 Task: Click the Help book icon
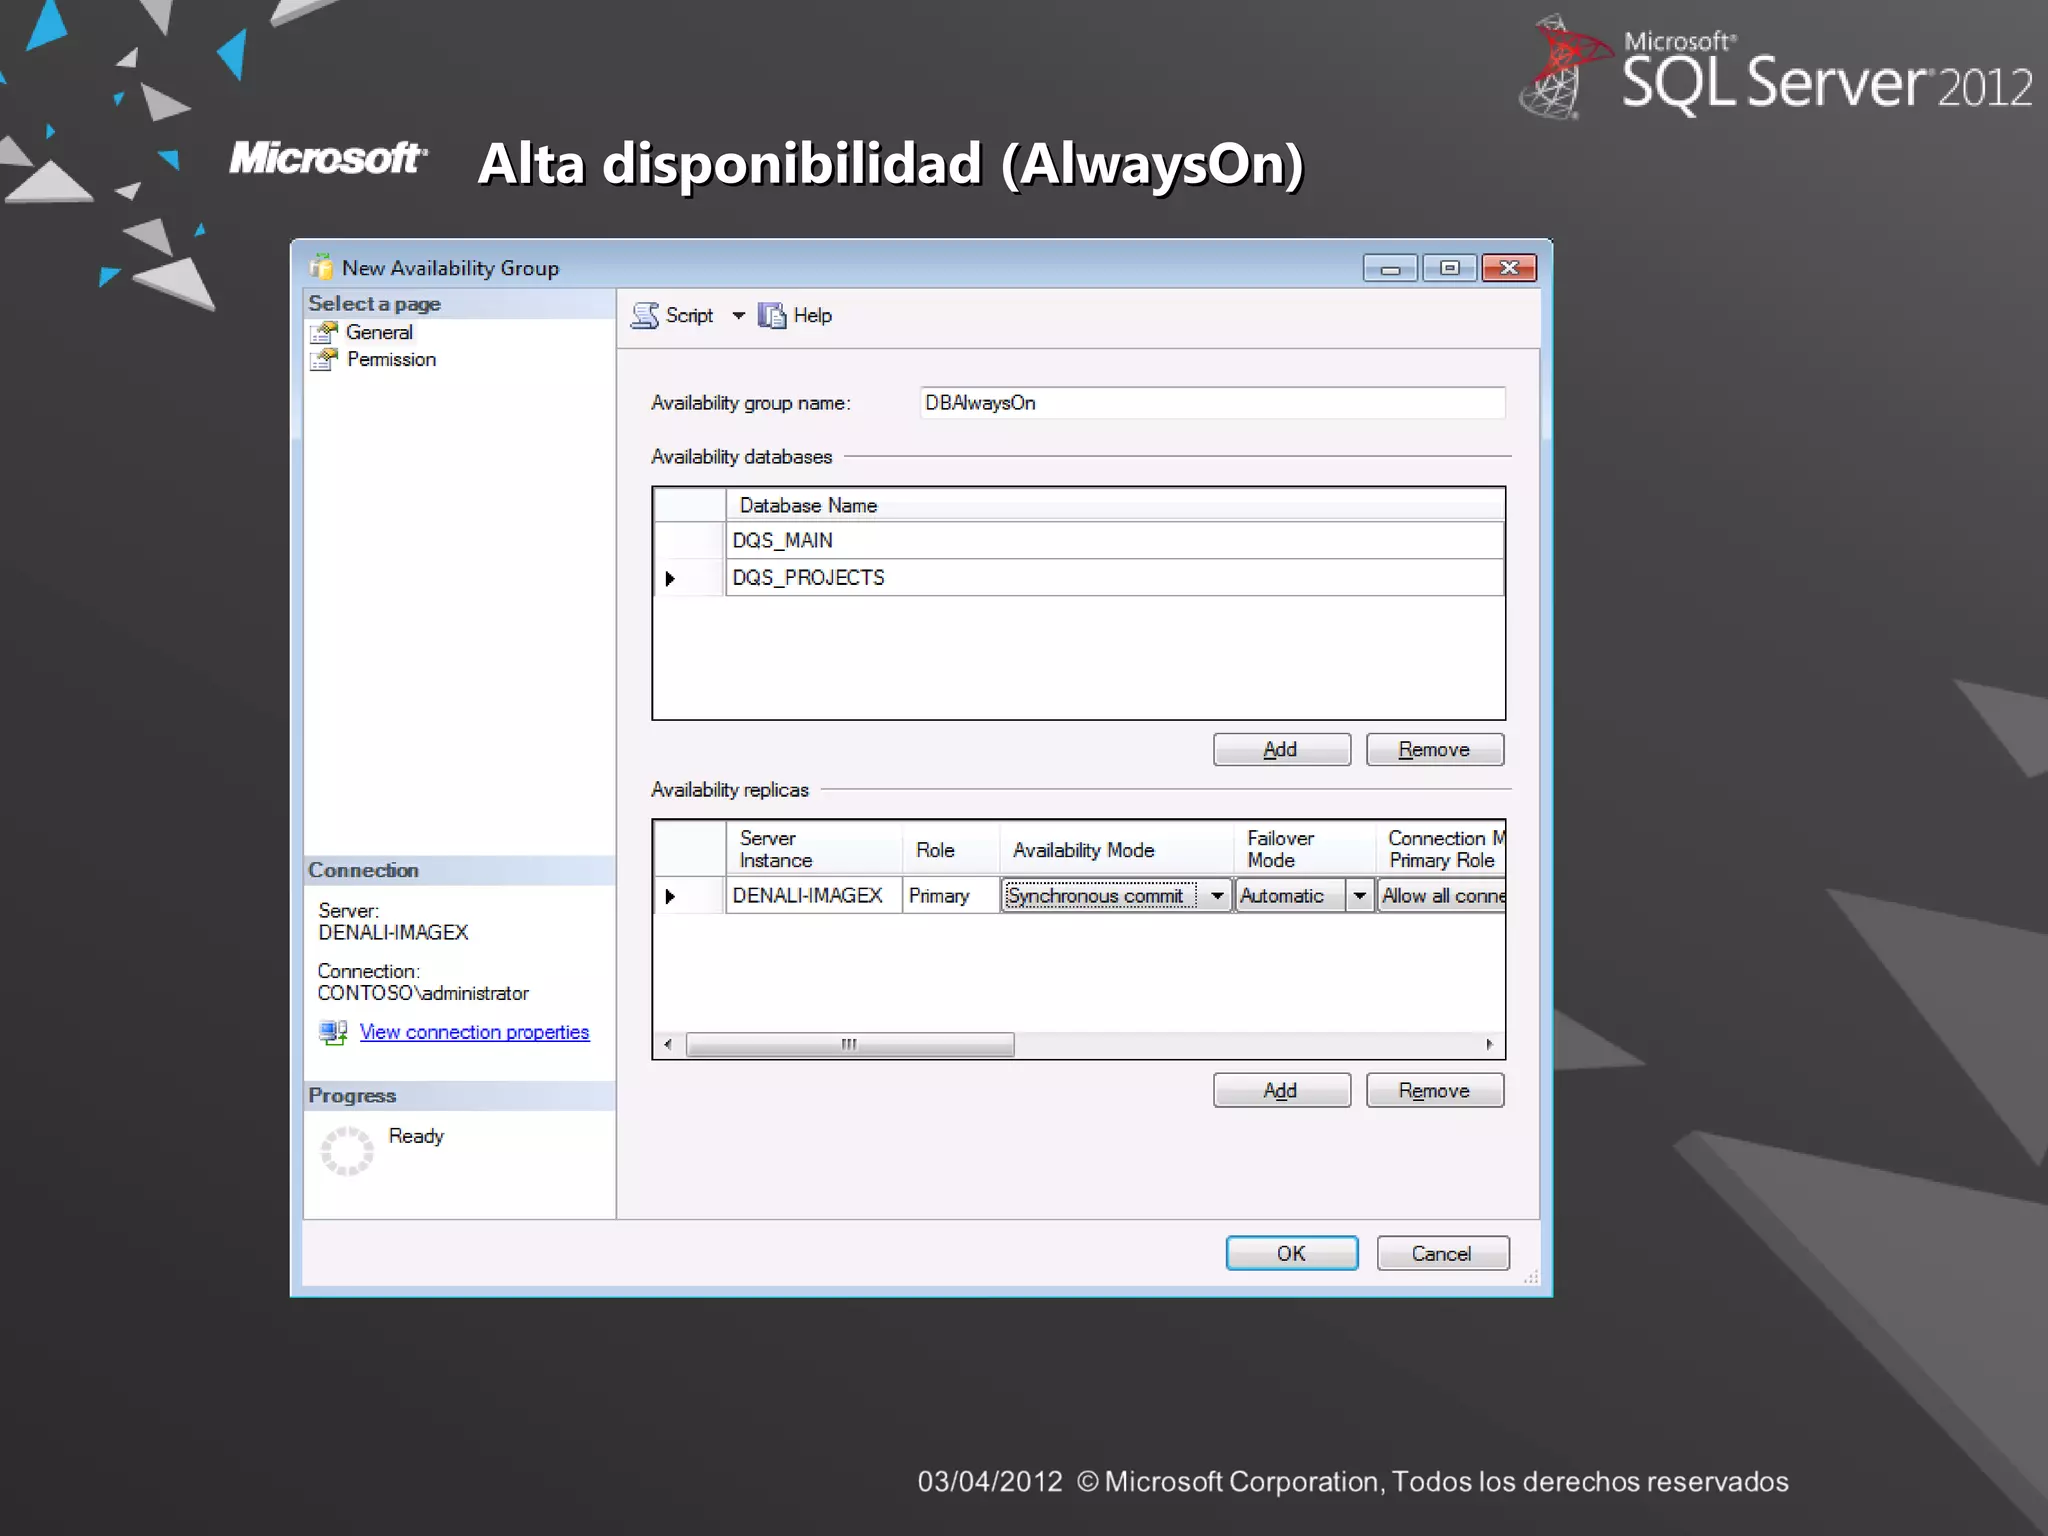tap(772, 316)
